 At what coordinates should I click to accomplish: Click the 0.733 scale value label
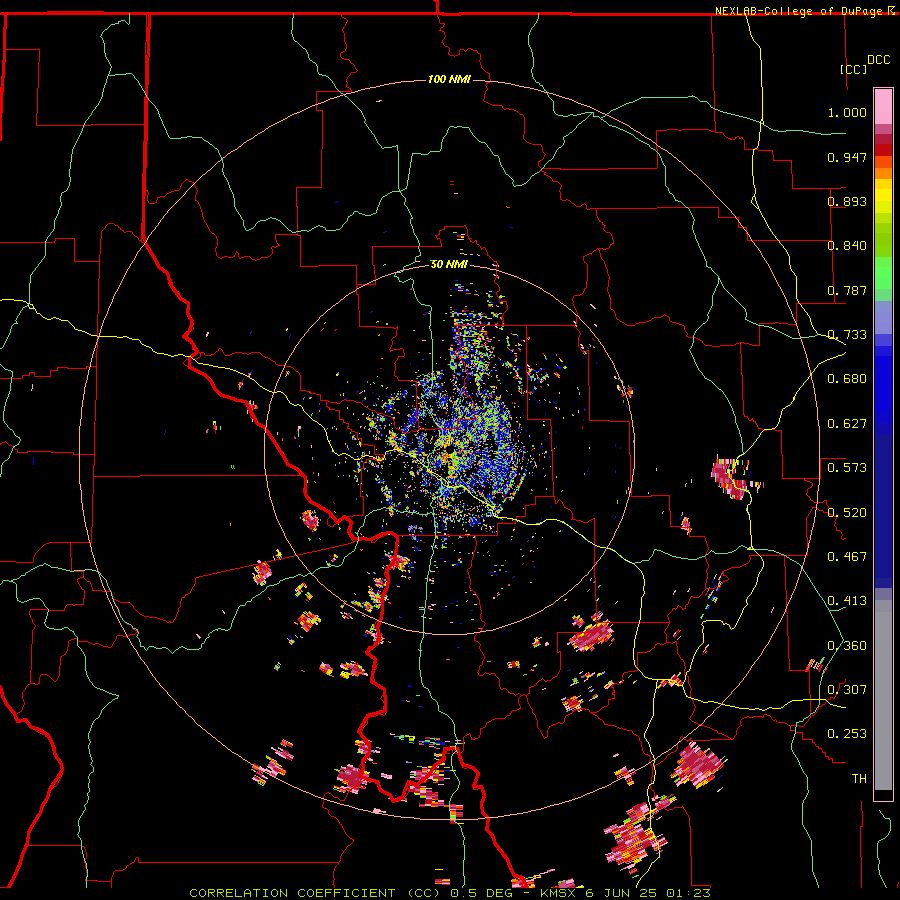(x=847, y=335)
